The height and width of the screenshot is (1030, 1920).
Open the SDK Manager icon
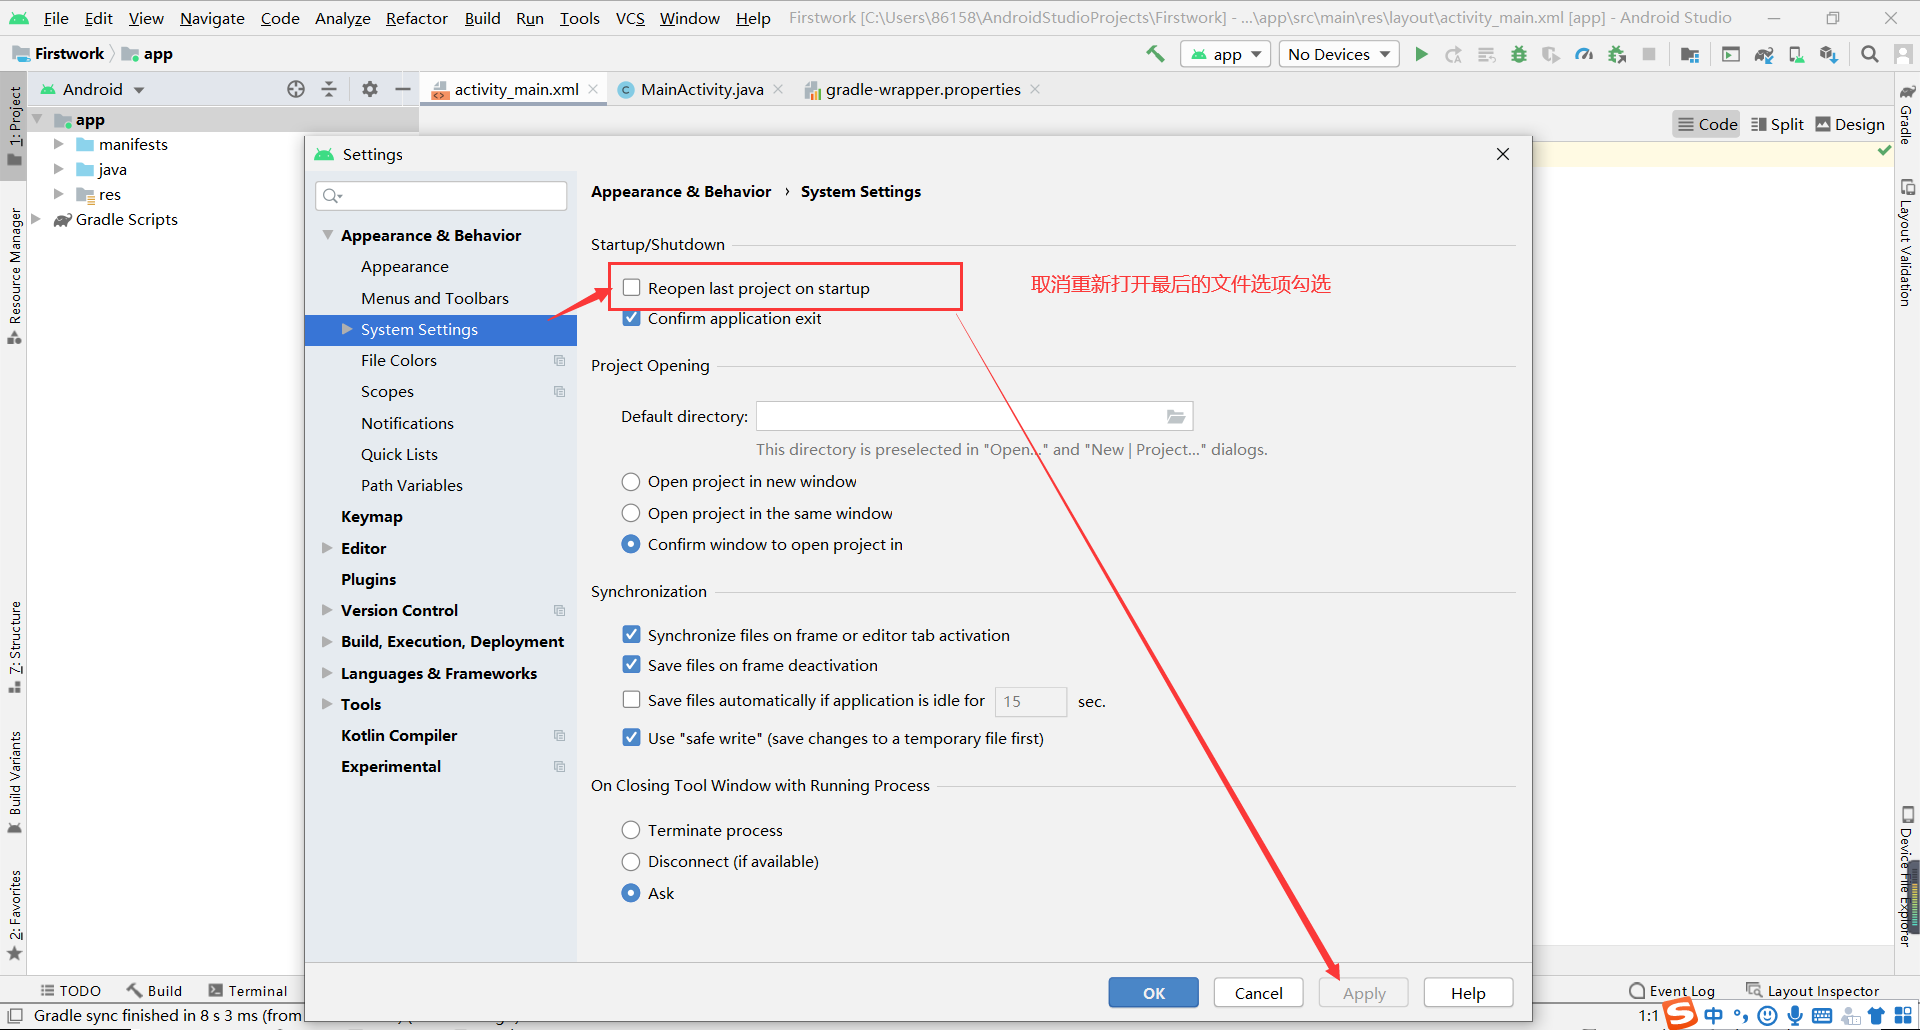(x=1829, y=54)
